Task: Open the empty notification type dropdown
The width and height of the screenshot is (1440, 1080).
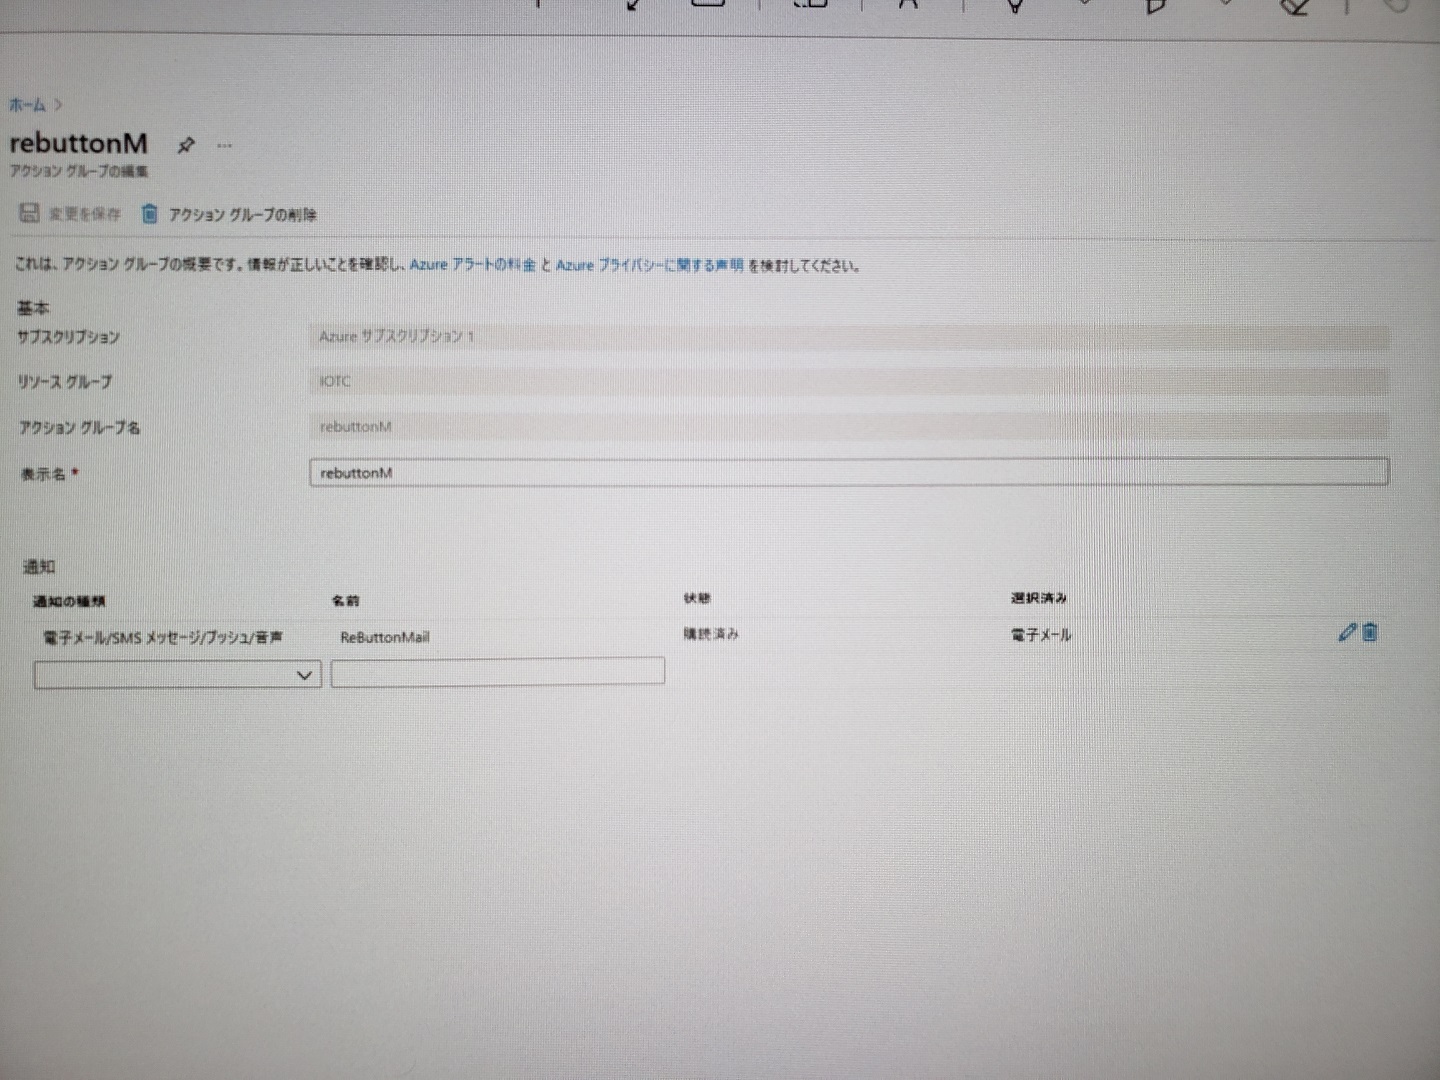Action: click(x=177, y=675)
